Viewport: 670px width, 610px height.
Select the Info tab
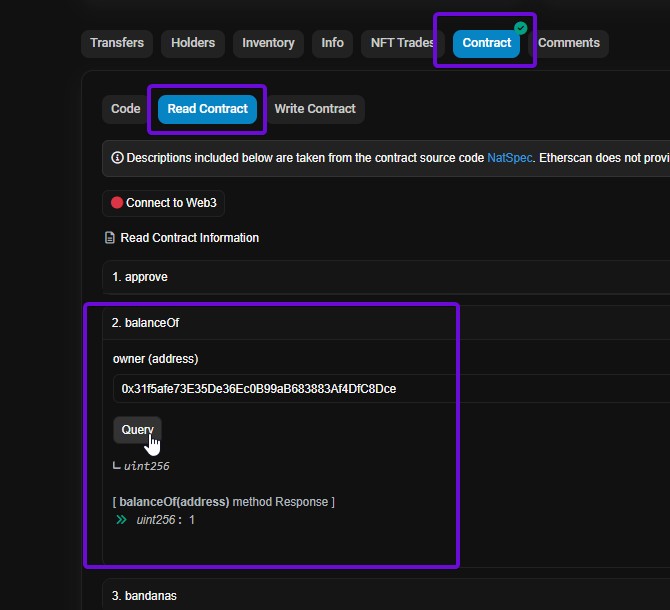332,43
